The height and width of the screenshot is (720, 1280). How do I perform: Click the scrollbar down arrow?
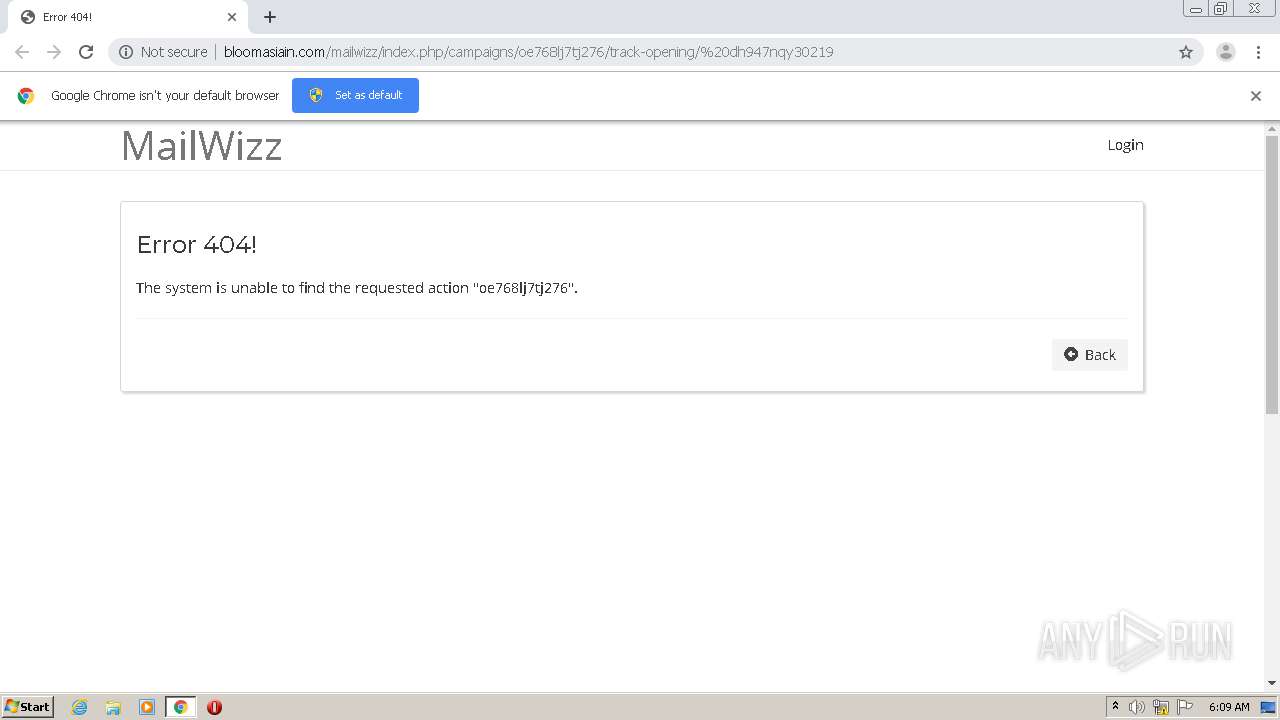click(x=1272, y=683)
